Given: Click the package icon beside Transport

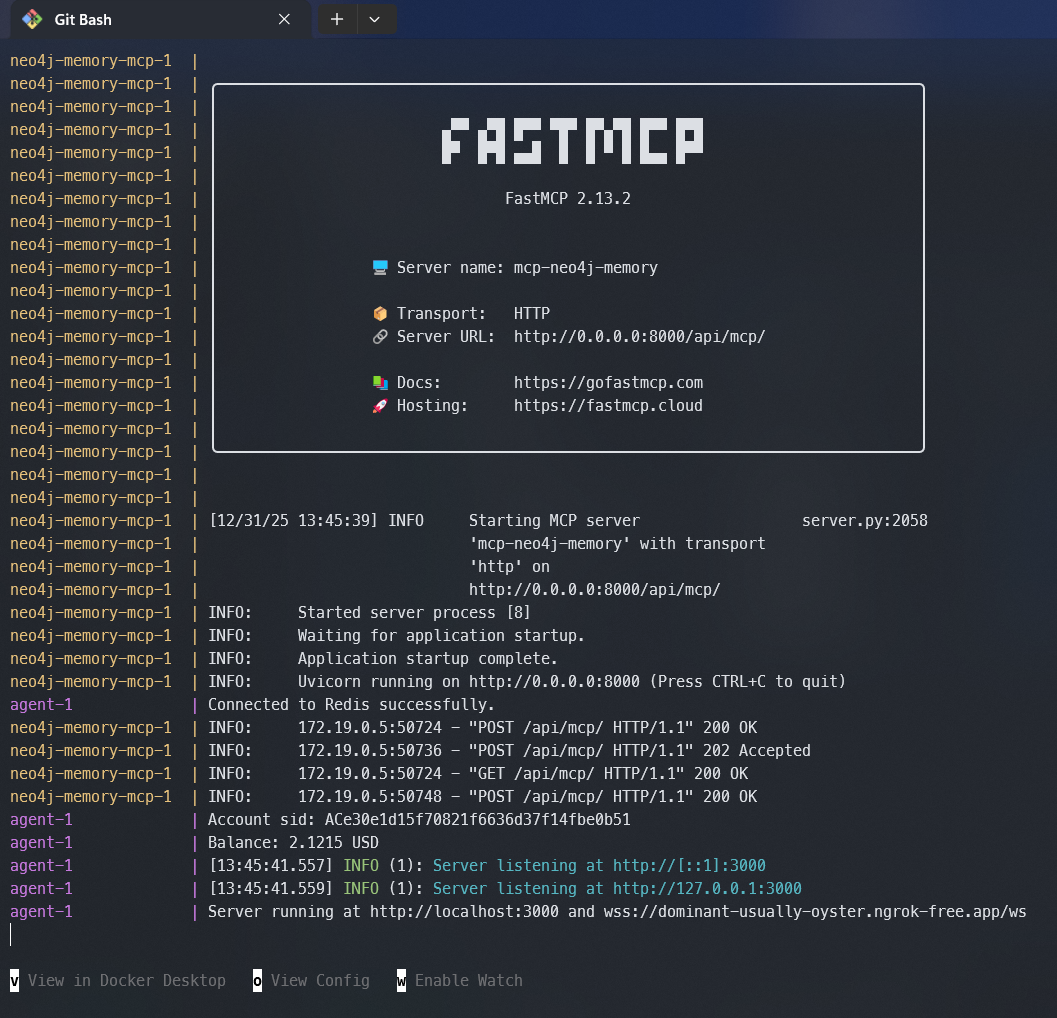Looking at the screenshot, I should 380,313.
